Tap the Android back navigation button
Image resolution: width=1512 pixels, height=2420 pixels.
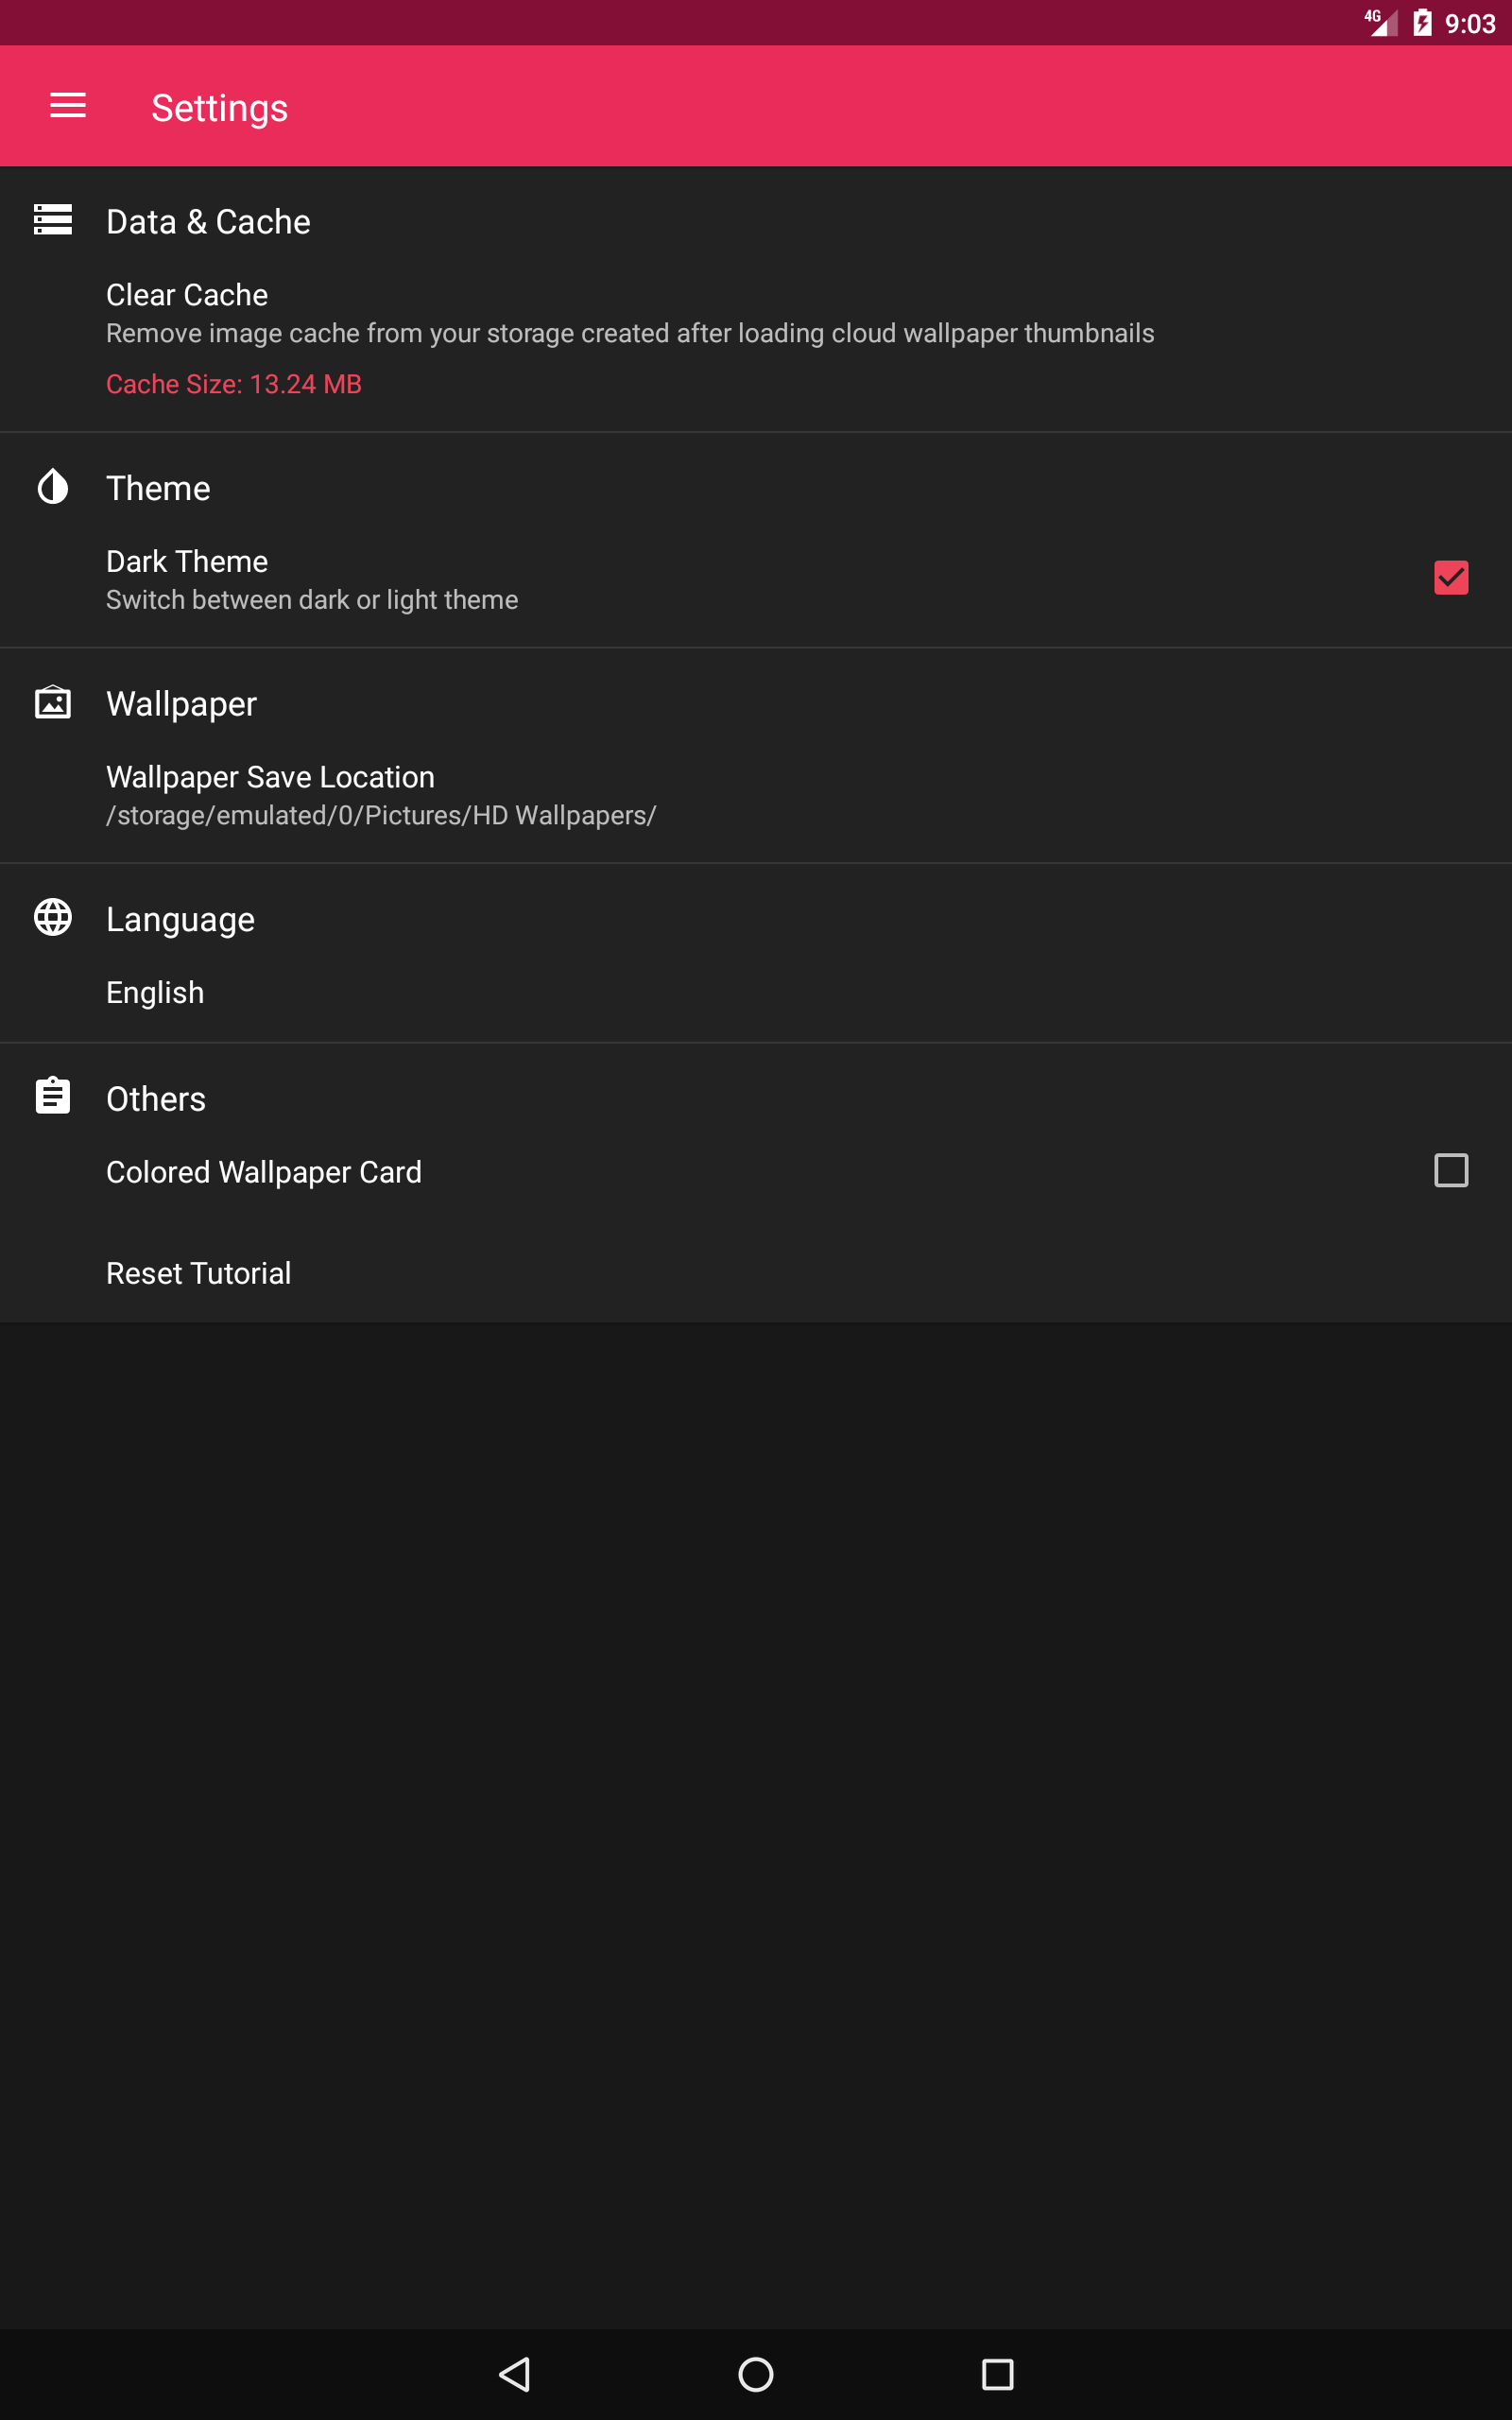coord(515,2374)
